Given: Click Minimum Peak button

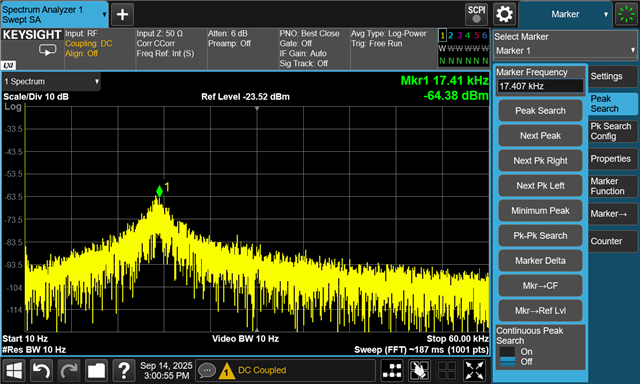Looking at the screenshot, I should [x=540, y=211].
